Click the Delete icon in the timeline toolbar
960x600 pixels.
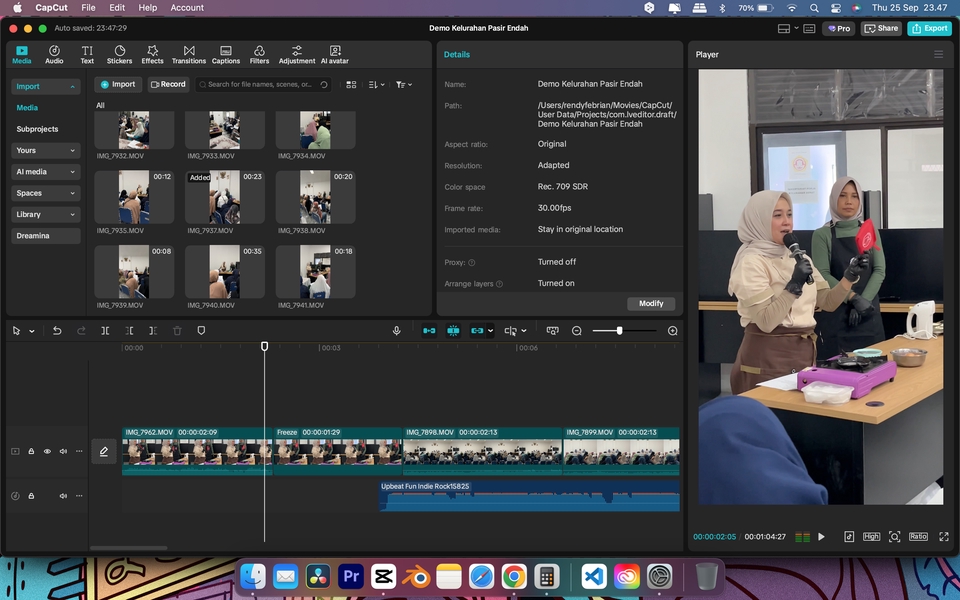(x=178, y=330)
